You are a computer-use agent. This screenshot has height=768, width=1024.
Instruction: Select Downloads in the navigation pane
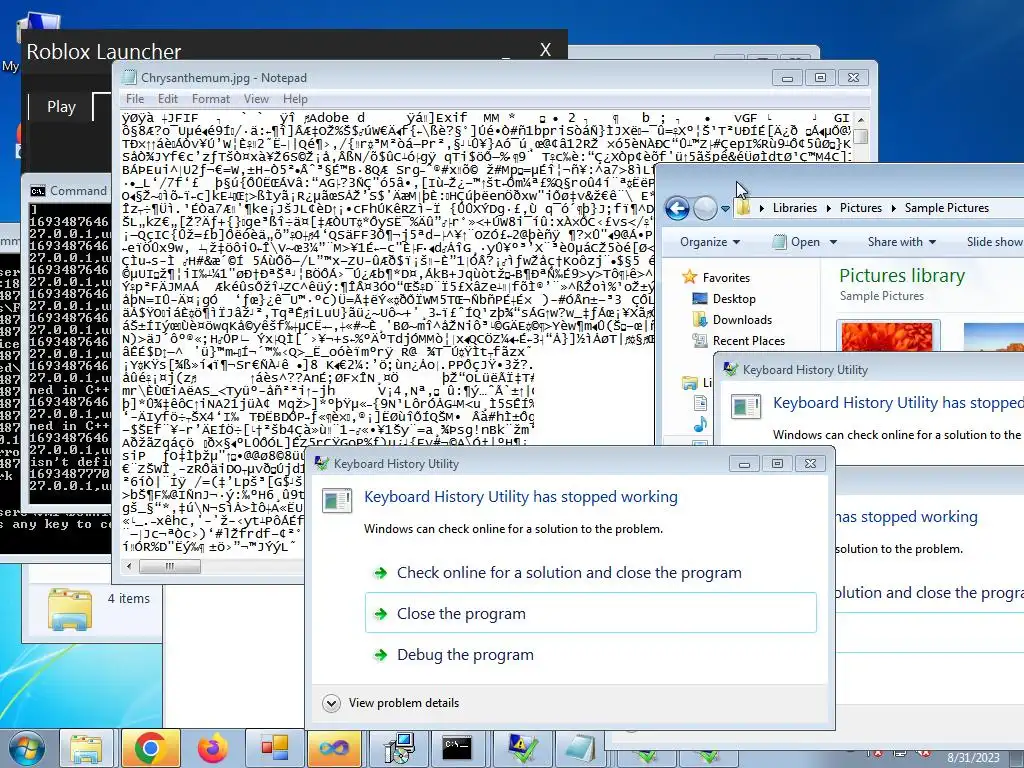pos(742,319)
